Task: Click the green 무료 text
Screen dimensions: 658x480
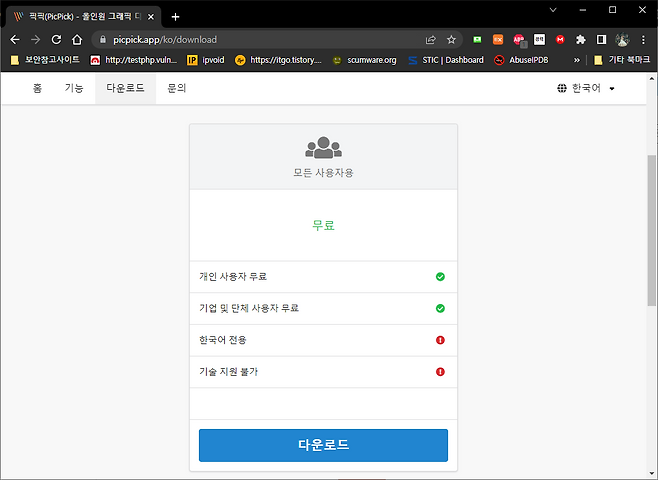Action: (x=323, y=225)
